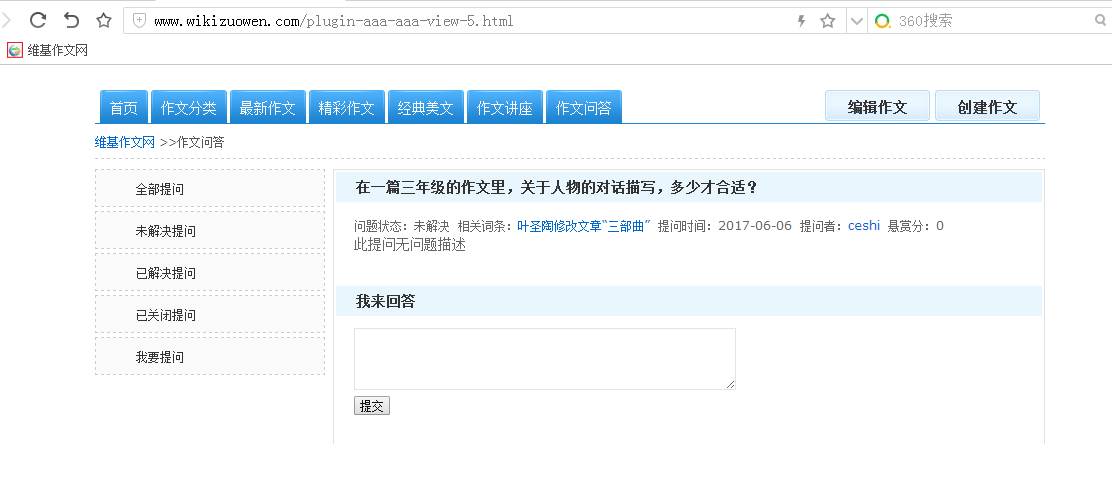This screenshot has height=500, width=1112.
Task: Click the magnifier search icon
Action: tap(1101, 21)
